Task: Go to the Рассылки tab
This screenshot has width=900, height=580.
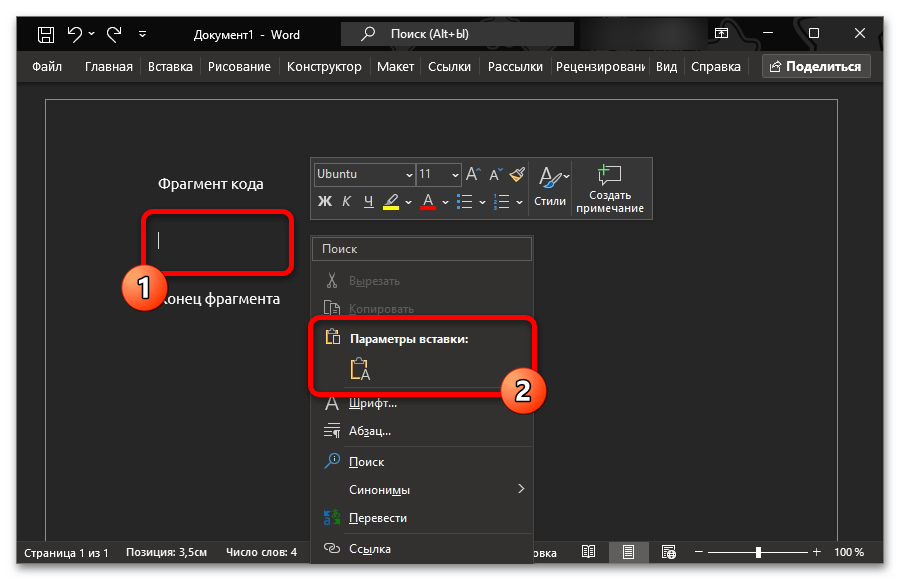Action: [x=515, y=67]
